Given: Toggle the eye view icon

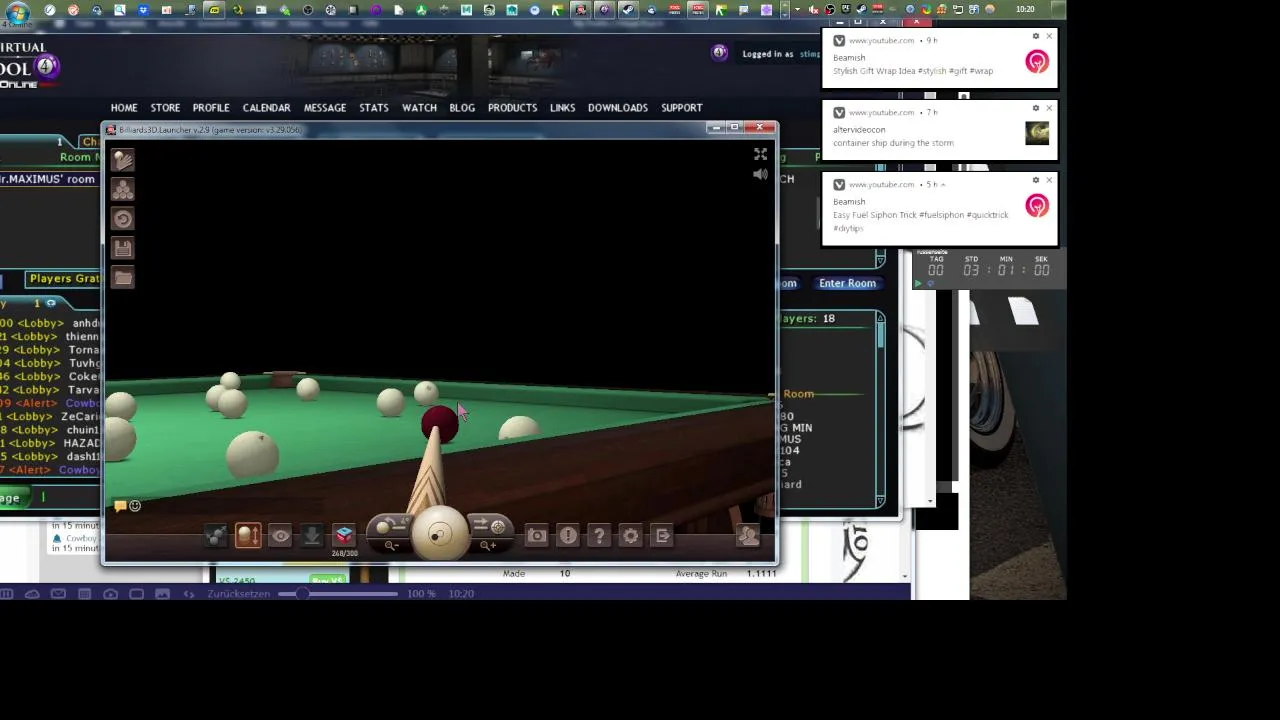Looking at the screenshot, I should tap(280, 537).
